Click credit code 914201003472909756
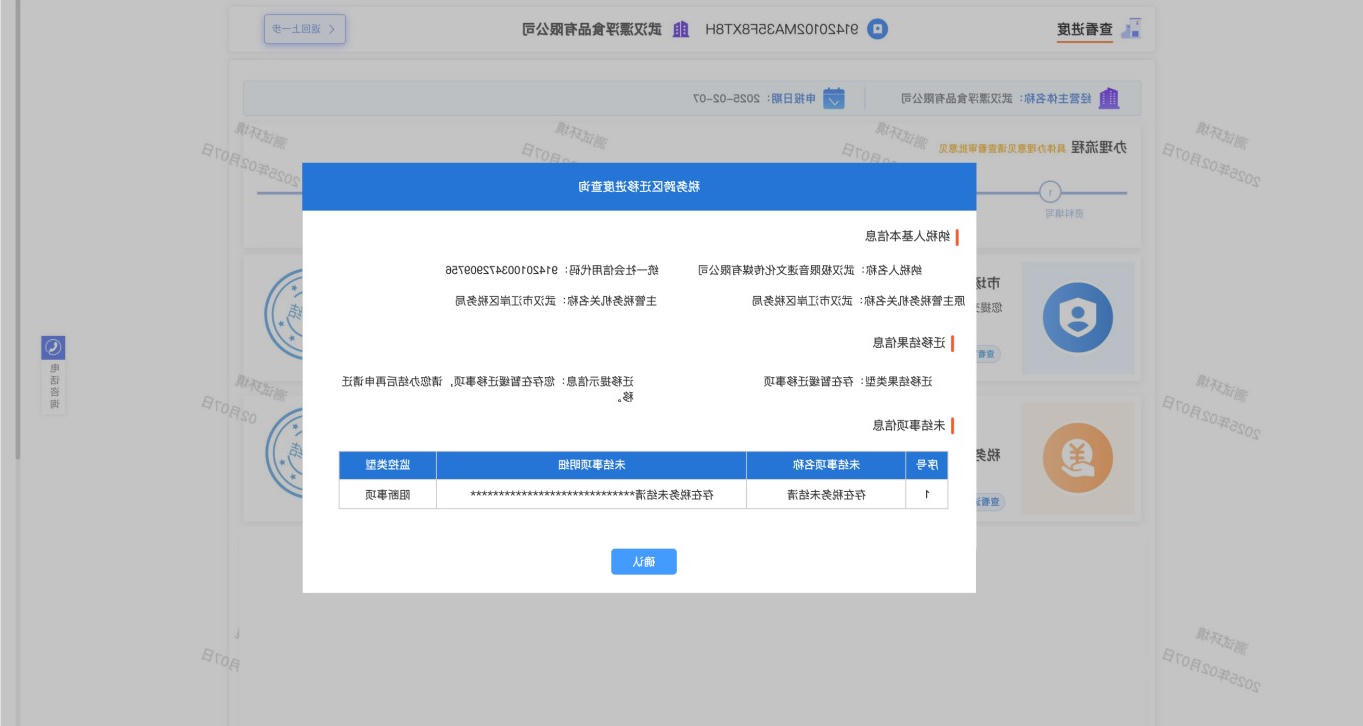 coord(502,270)
